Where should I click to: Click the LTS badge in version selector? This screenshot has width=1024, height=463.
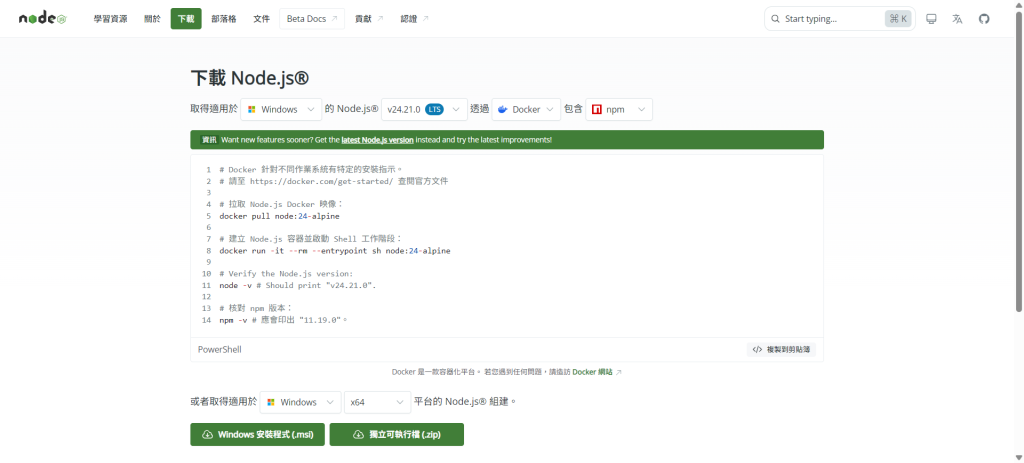pyautogui.click(x=434, y=110)
